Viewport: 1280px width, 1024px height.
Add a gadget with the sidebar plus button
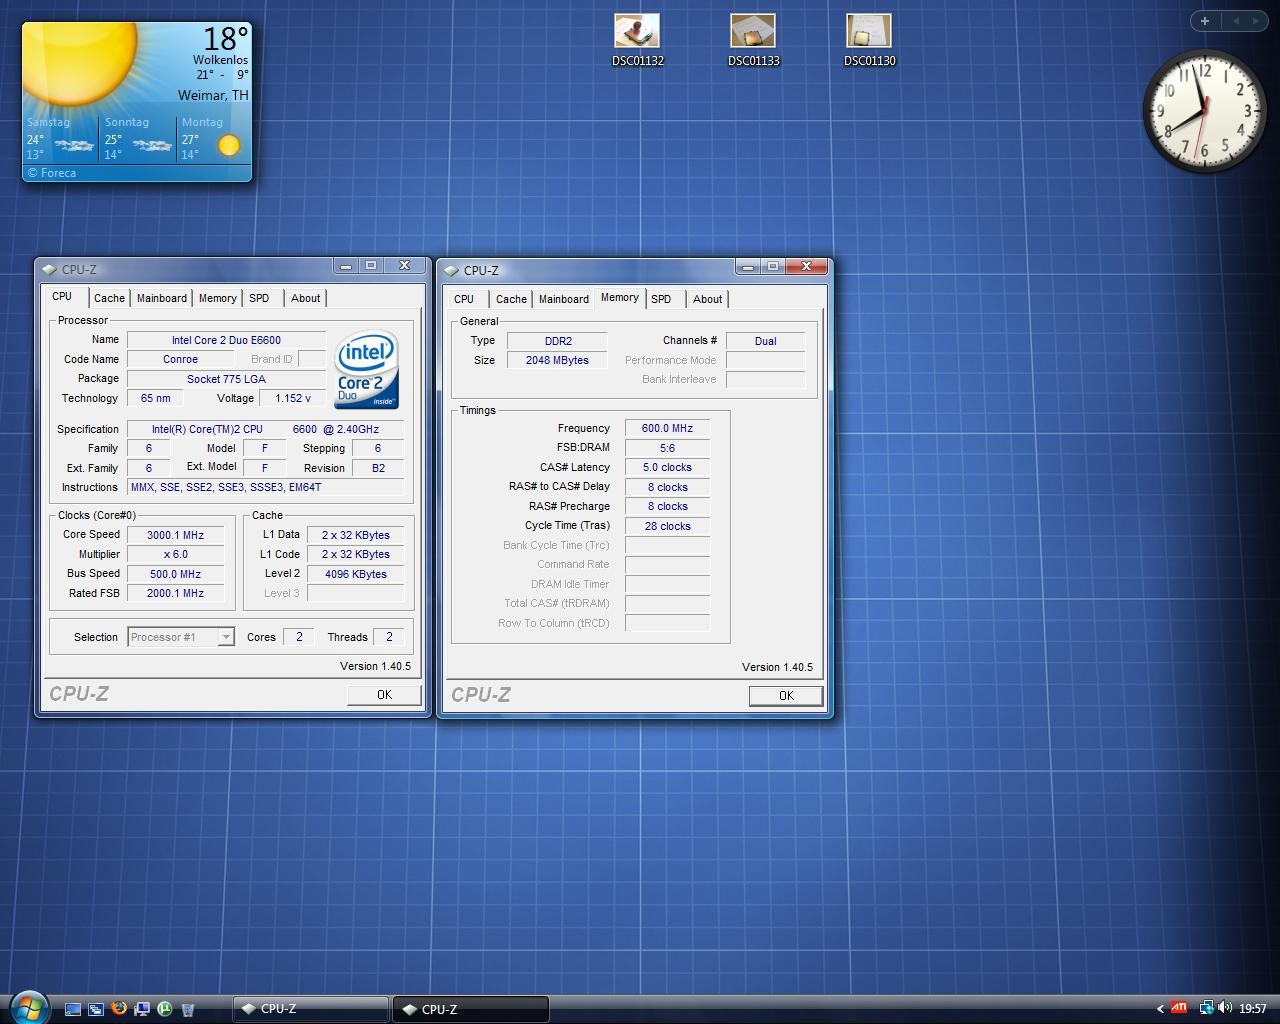pyautogui.click(x=1205, y=21)
